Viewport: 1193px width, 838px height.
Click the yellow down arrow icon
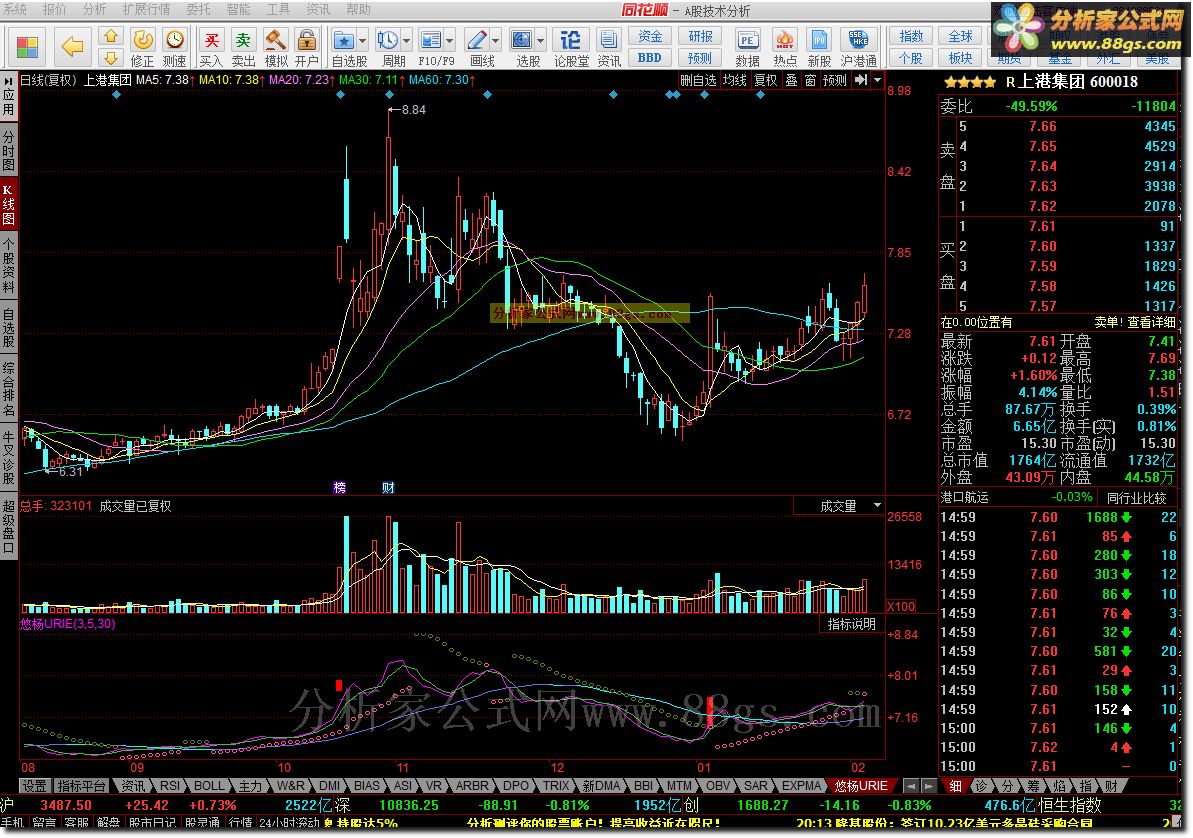click(110, 57)
